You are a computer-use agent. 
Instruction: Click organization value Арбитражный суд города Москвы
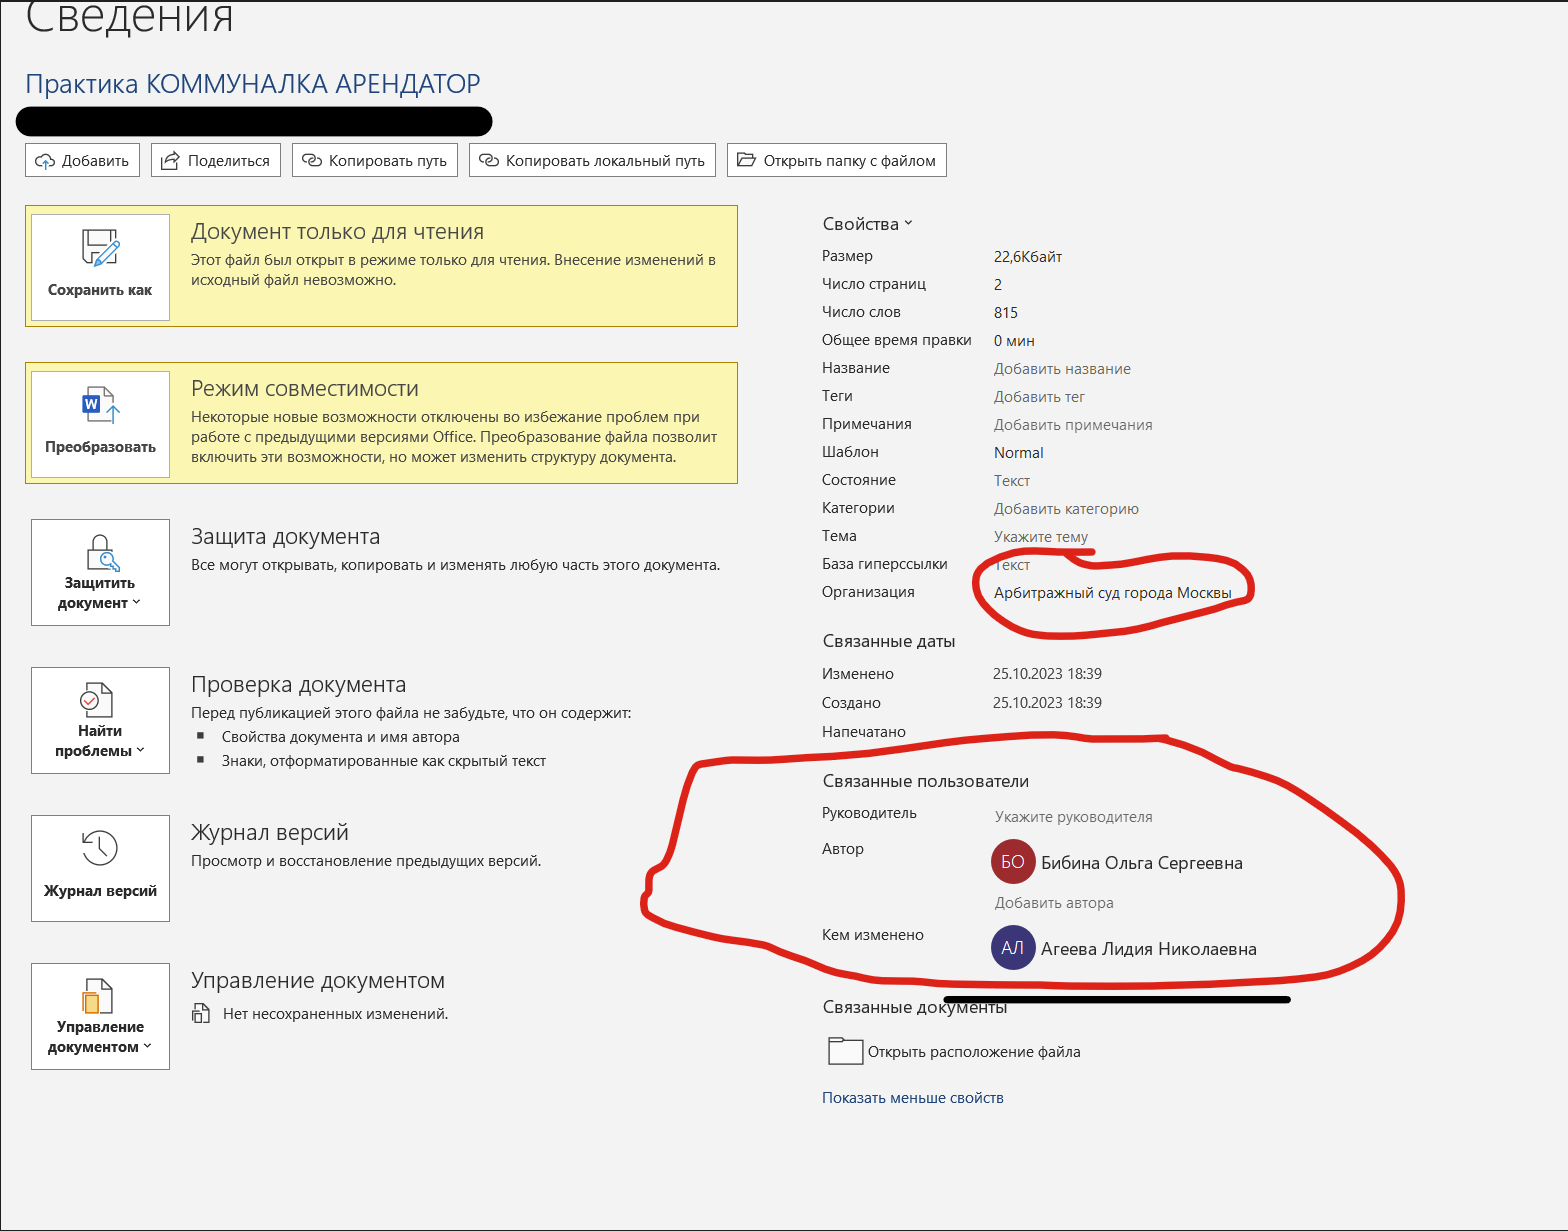tap(1113, 593)
